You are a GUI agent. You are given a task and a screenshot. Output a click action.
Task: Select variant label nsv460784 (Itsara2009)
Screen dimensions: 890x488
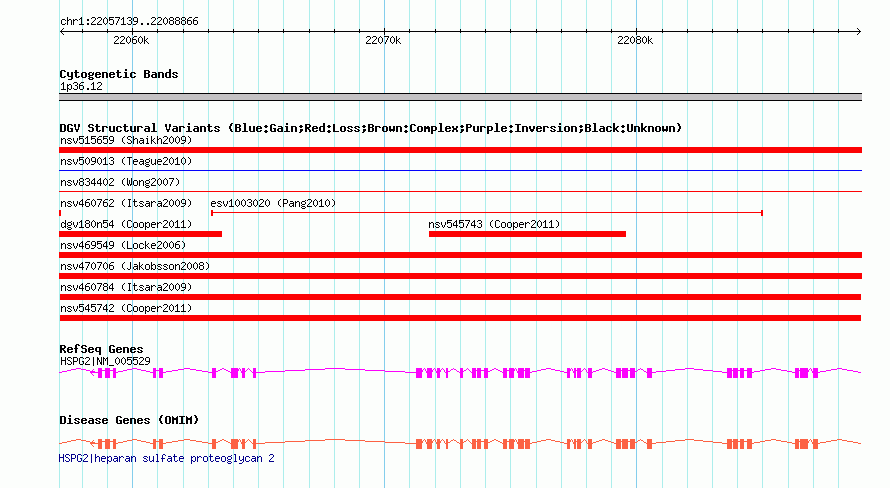pyautogui.click(x=126, y=287)
